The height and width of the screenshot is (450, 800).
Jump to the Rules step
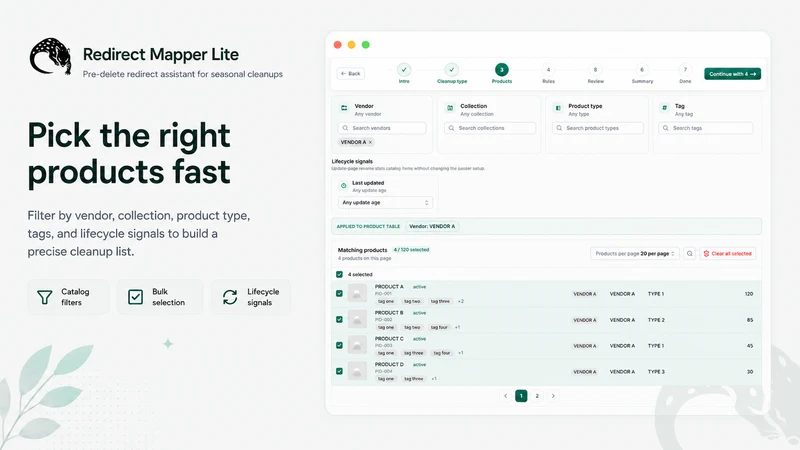tap(548, 73)
